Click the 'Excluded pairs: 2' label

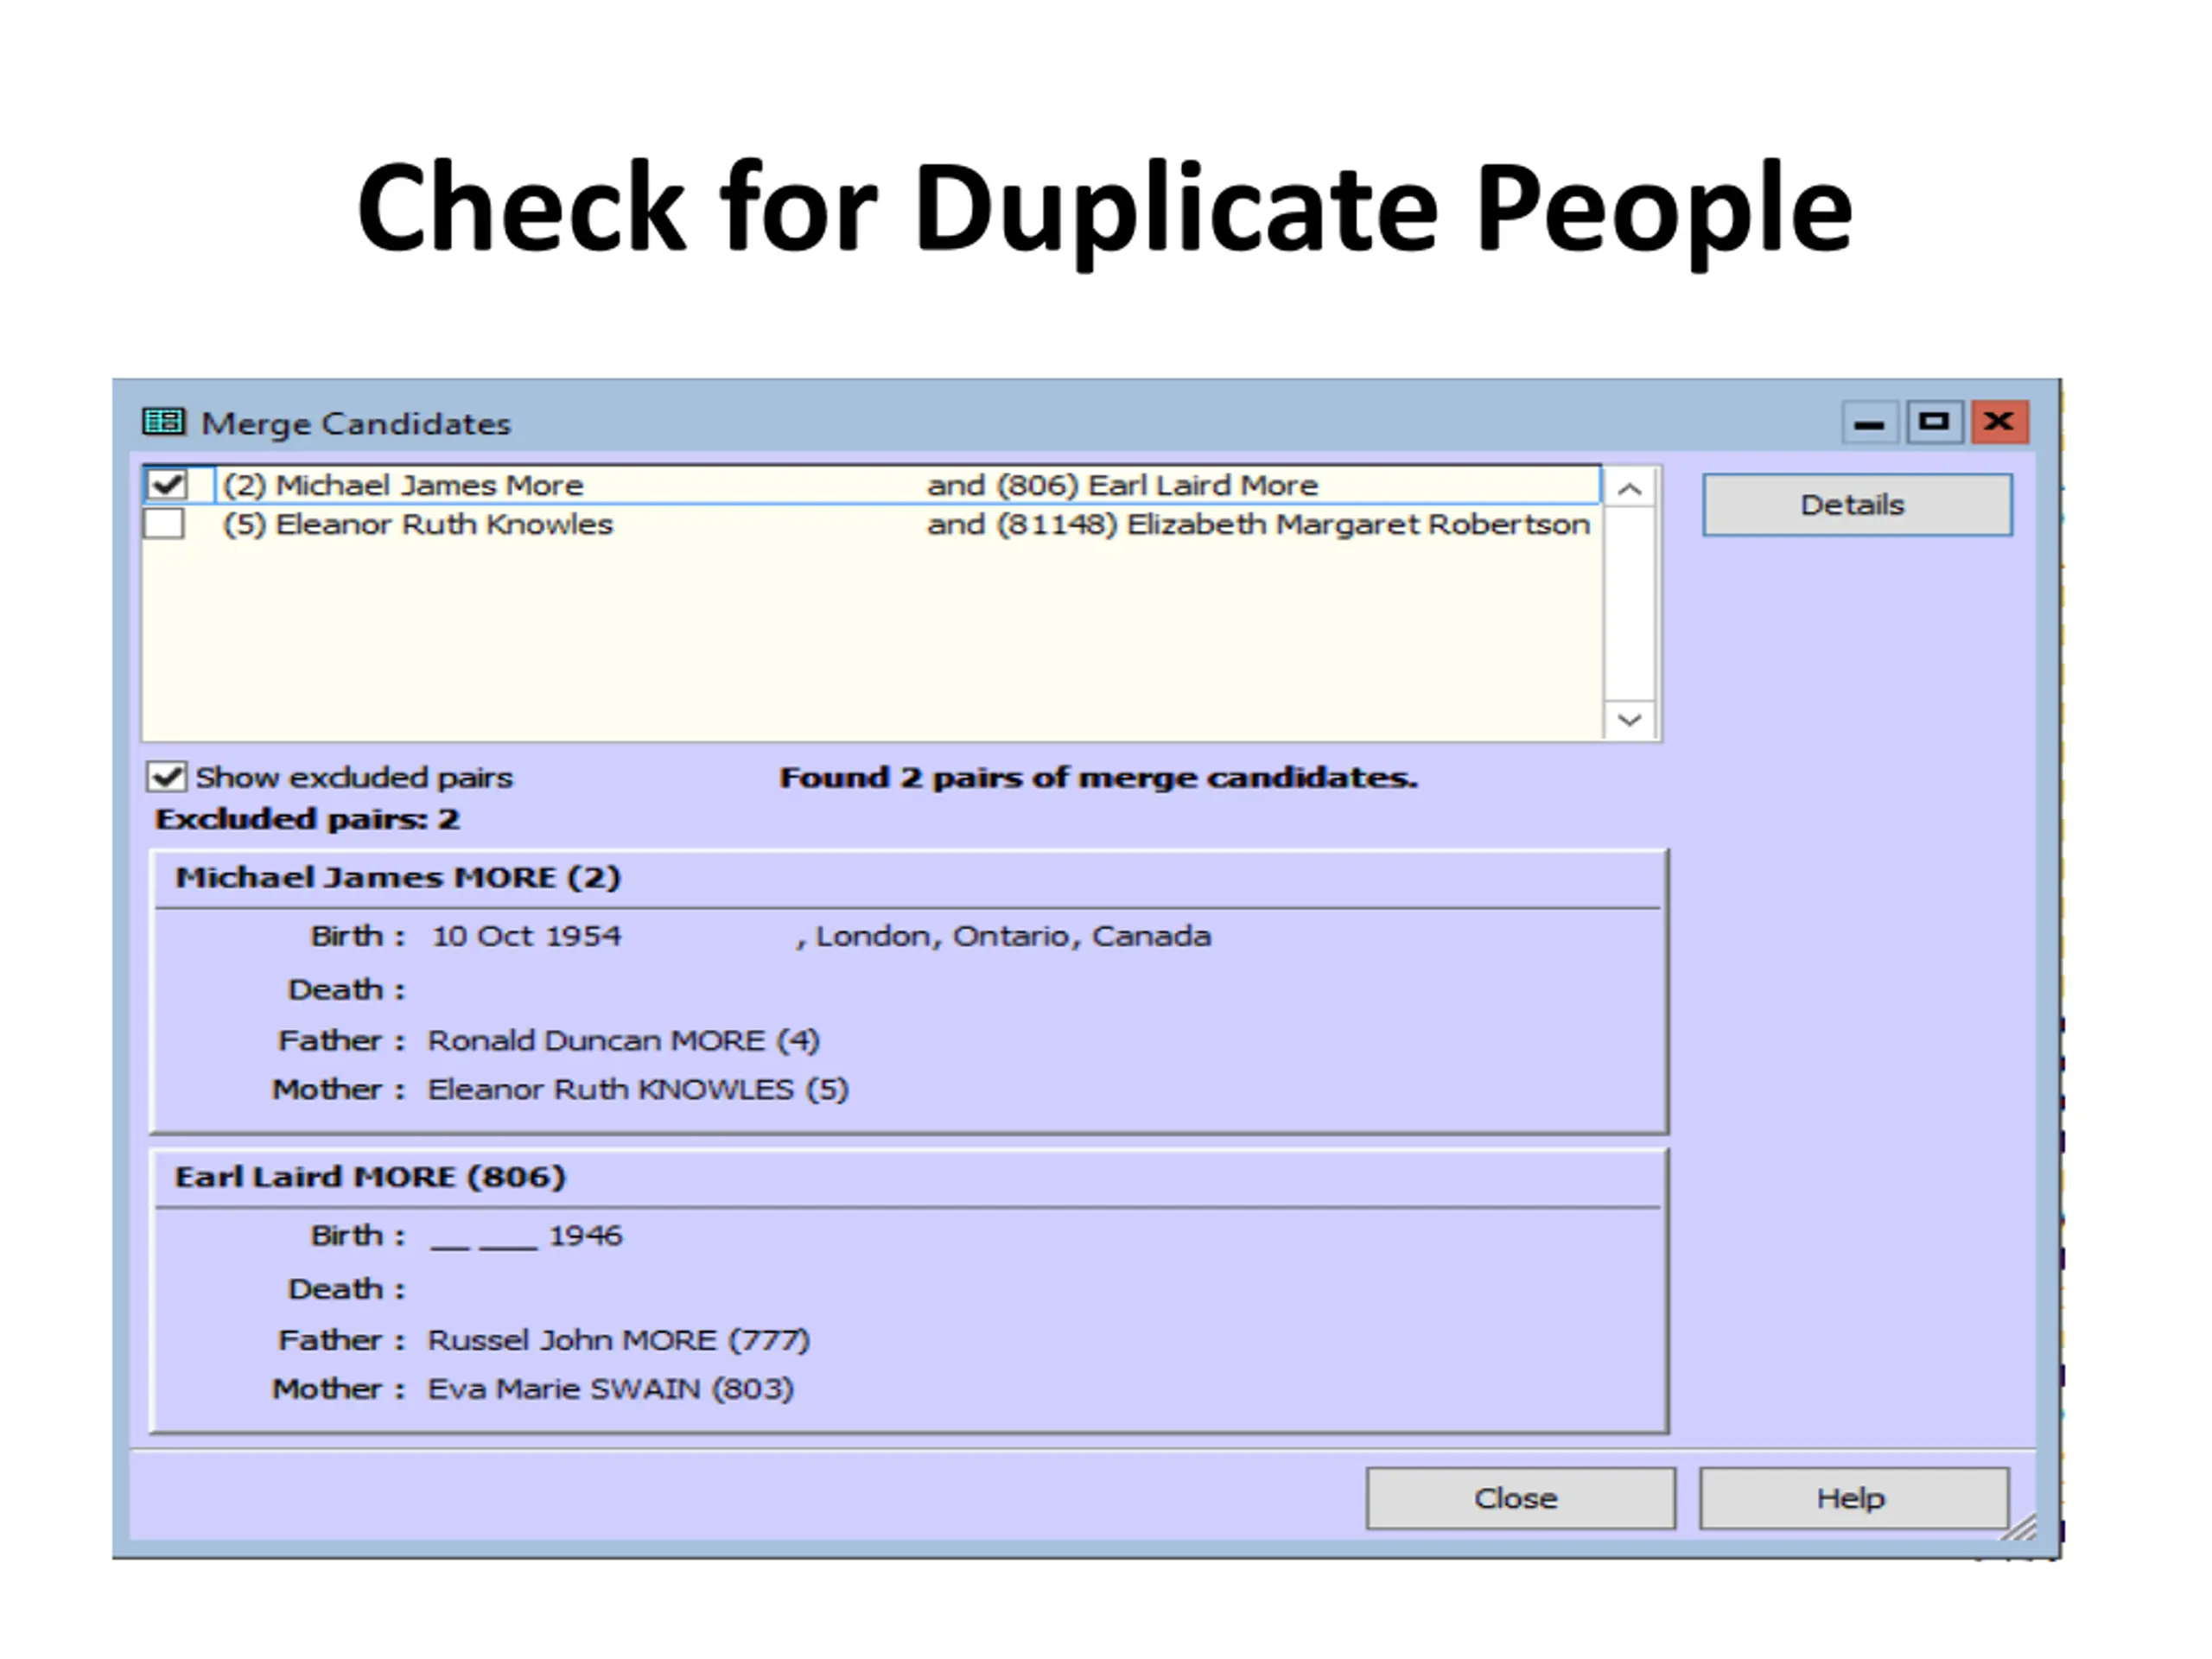coord(307,819)
